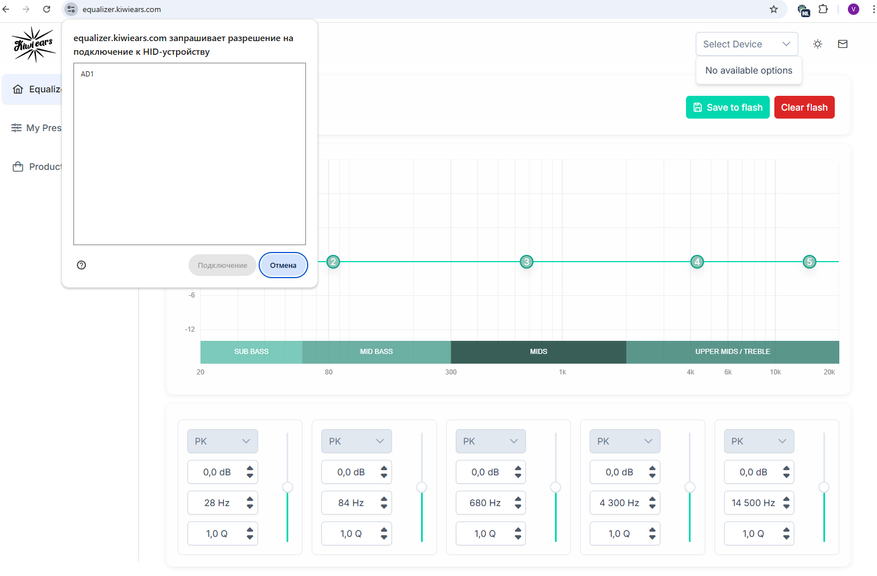Click the Clear flash button
This screenshot has height=576, width=877.
click(x=804, y=107)
